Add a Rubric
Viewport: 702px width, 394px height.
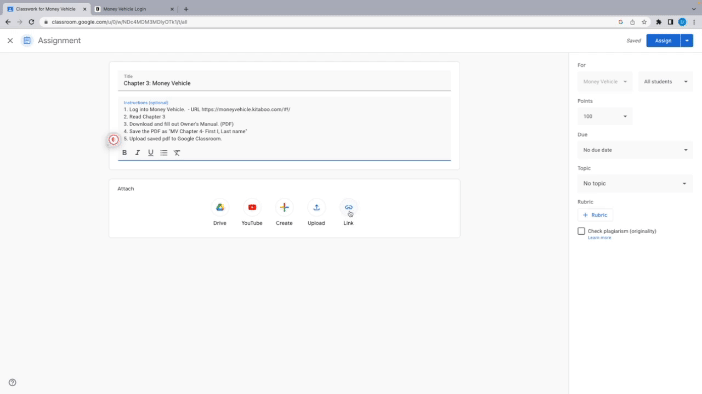(x=595, y=215)
